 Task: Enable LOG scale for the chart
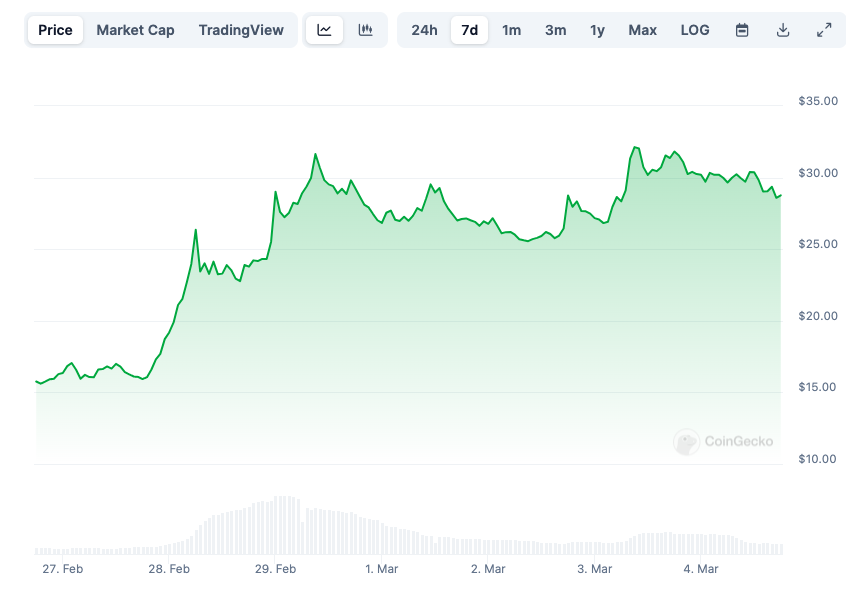click(x=695, y=30)
